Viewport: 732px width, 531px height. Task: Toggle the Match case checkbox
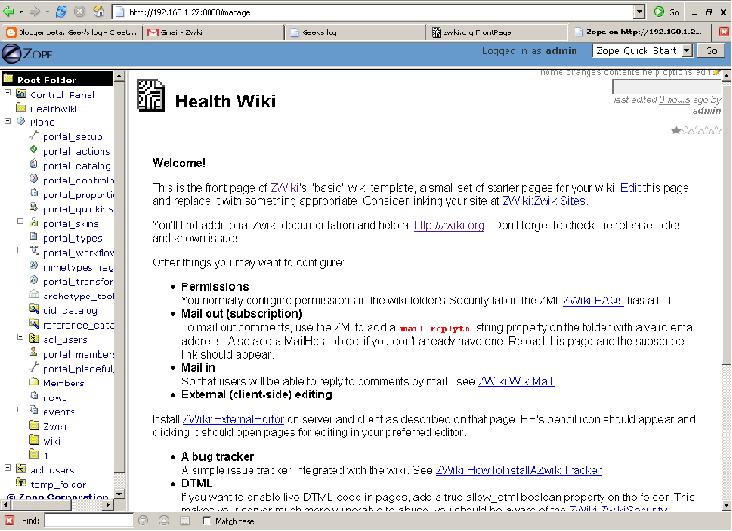point(207,520)
